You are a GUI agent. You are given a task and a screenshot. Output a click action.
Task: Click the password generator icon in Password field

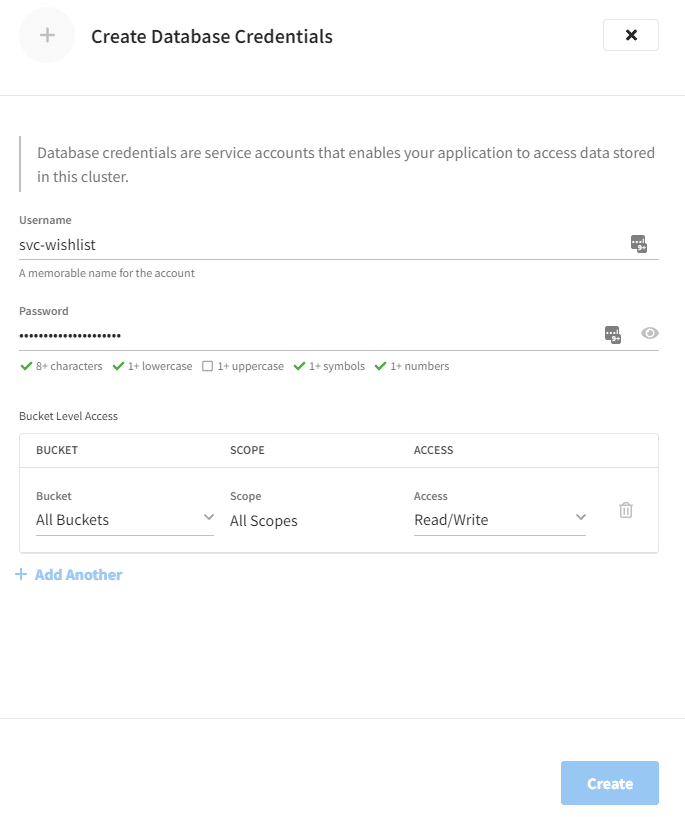612,334
